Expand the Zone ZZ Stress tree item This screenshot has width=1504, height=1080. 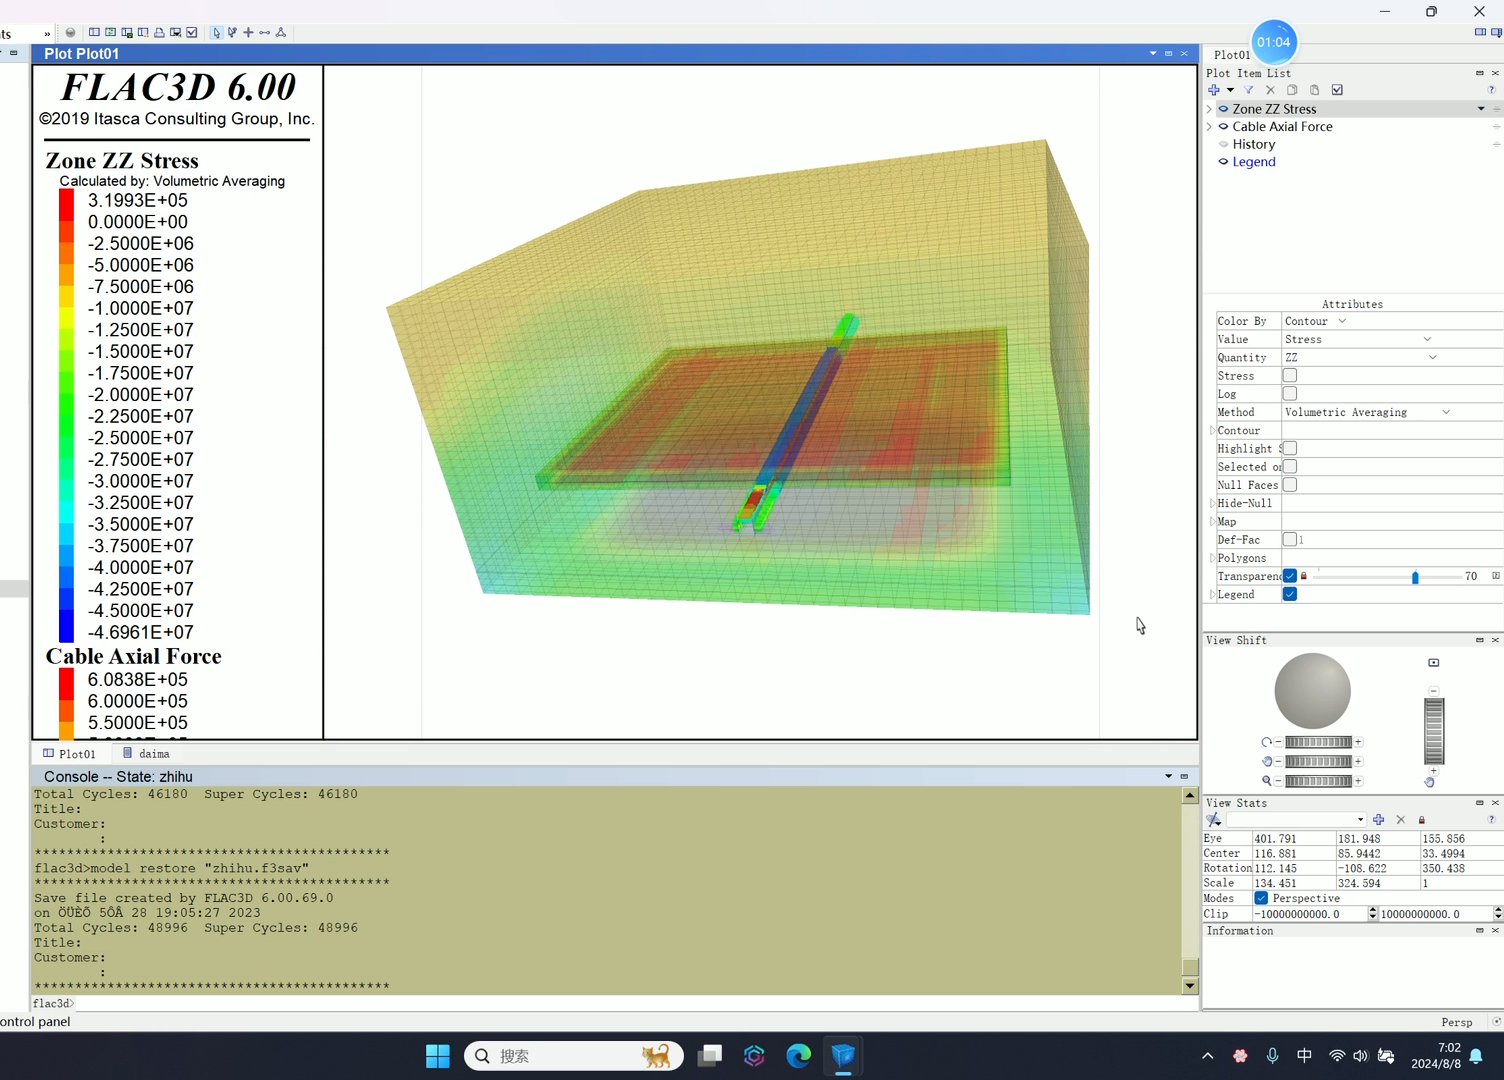tap(1209, 109)
